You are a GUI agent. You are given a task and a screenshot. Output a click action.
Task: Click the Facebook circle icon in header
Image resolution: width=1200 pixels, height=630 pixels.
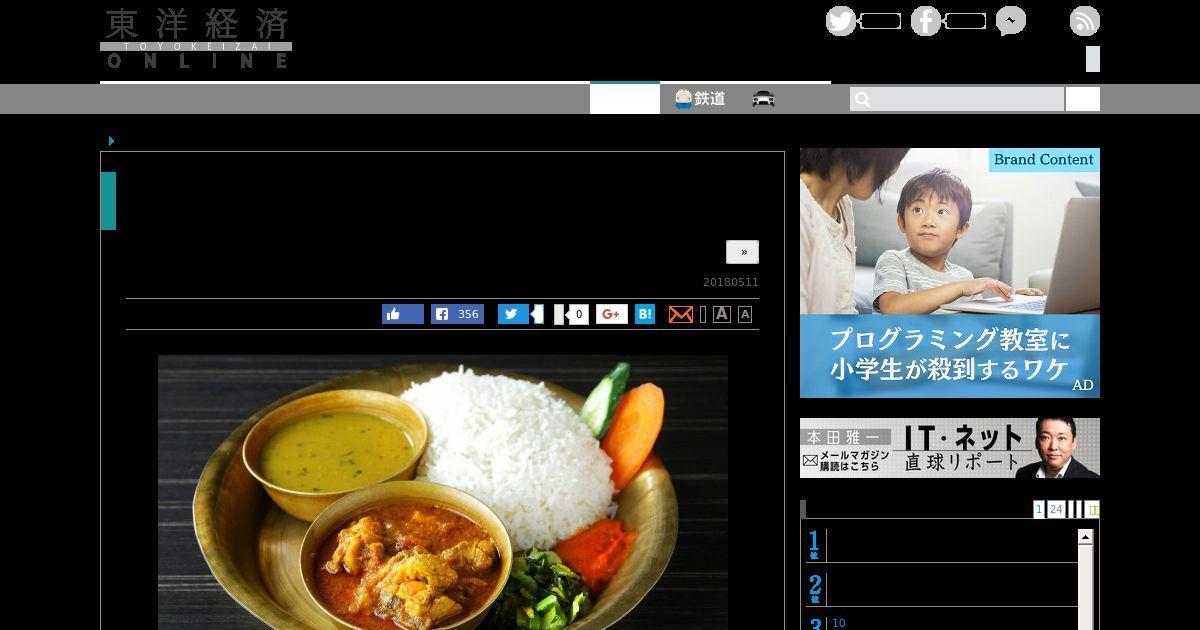[x=926, y=21]
